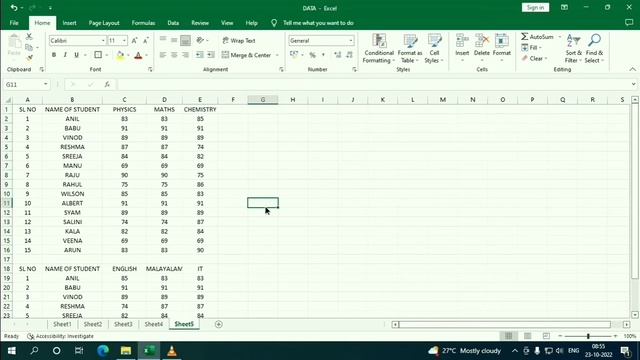
Task: Open Merge & Center dropdown arrow
Action: (x=277, y=55)
